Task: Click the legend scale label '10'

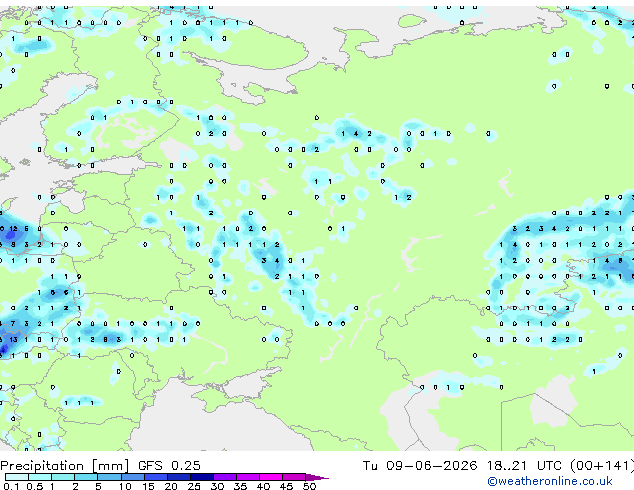Action: pyautogui.click(x=125, y=486)
